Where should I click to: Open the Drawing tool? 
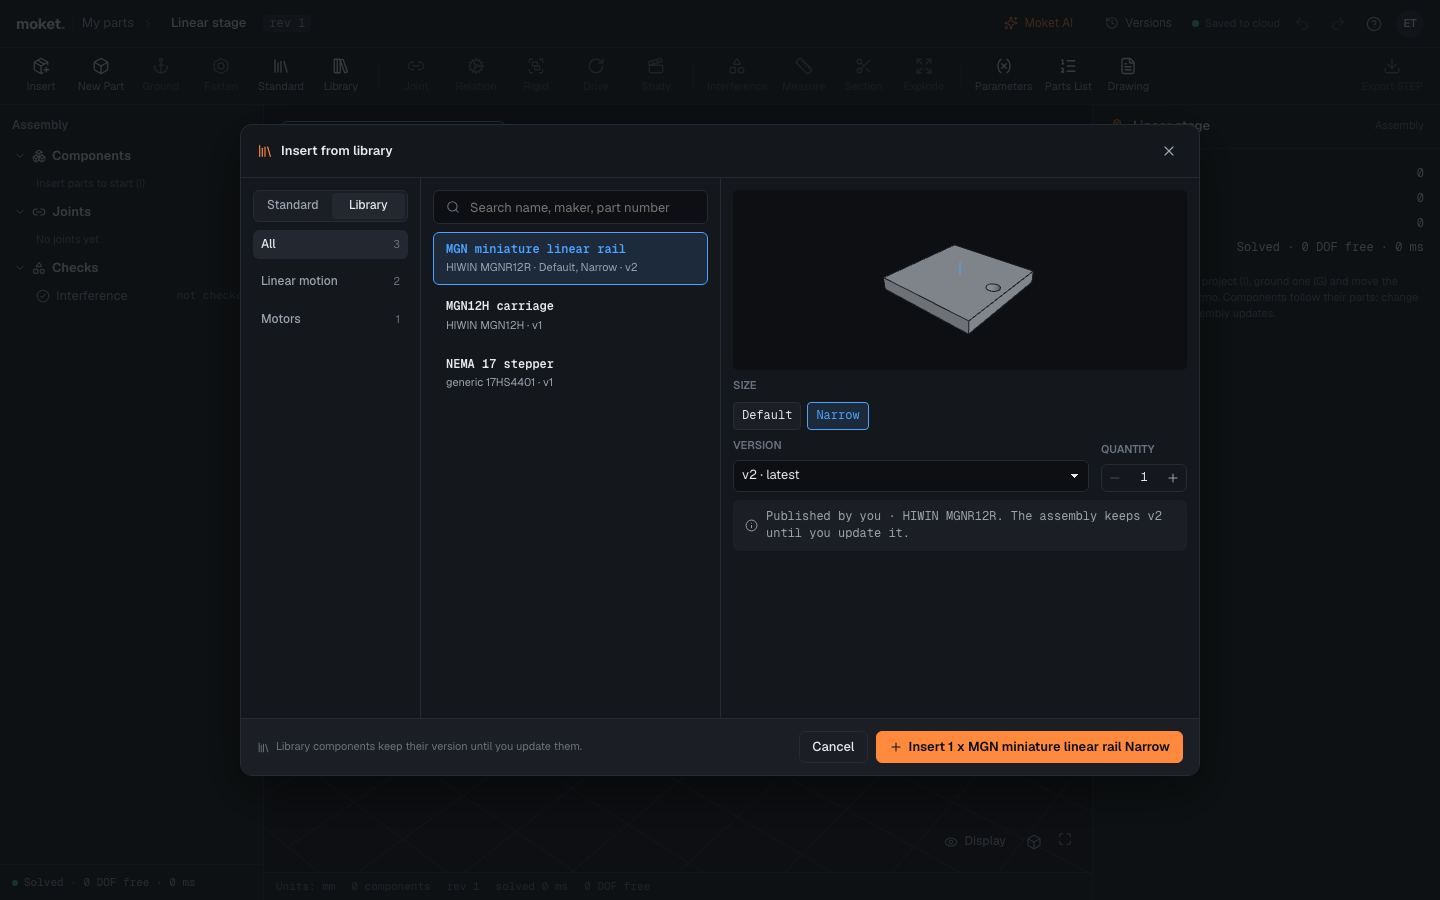(x=1128, y=74)
